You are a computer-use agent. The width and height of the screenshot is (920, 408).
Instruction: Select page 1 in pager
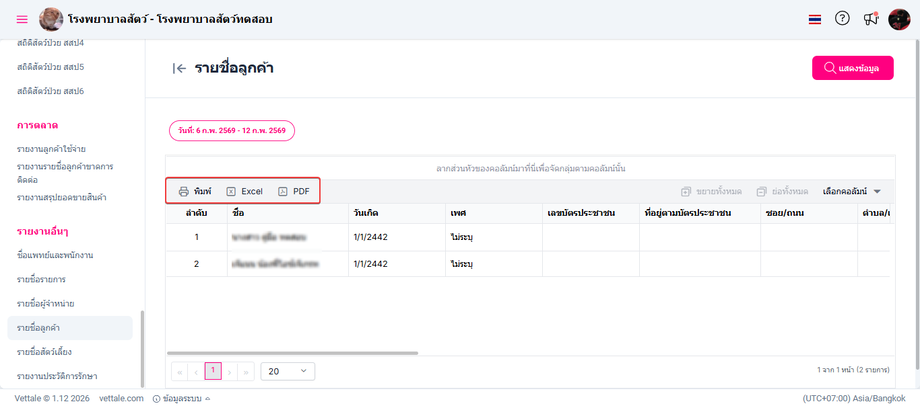click(x=213, y=371)
